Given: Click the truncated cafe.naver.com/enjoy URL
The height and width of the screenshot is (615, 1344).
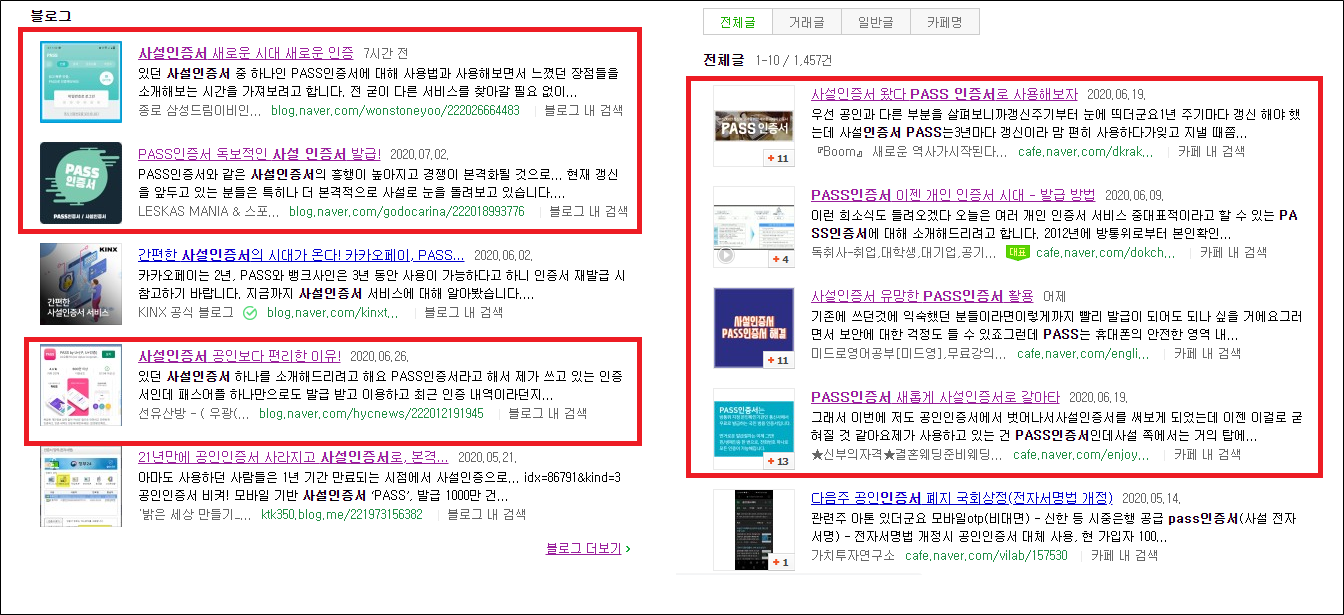Looking at the screenshot, I should (x=1082, y=455).
